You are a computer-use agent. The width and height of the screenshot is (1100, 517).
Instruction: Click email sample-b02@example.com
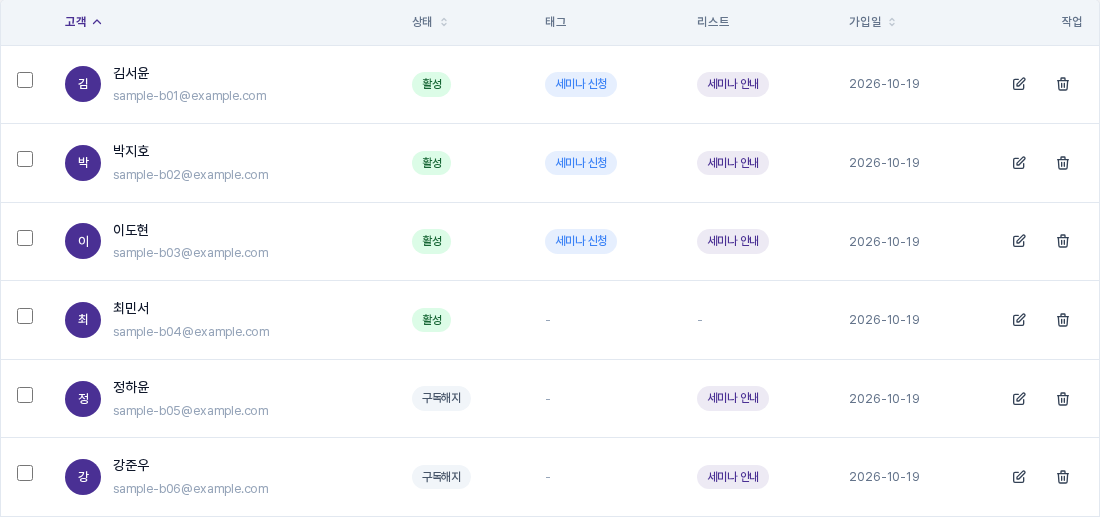point(191,175)
